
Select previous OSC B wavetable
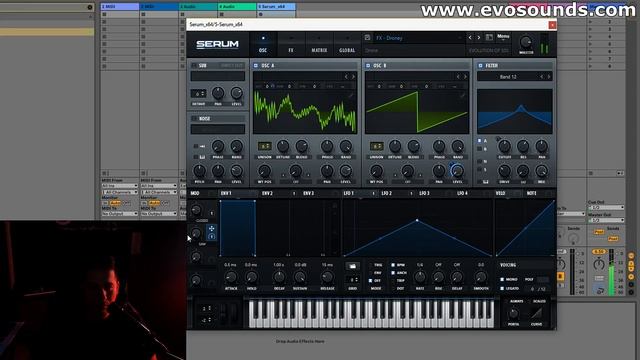click(458, 76)
